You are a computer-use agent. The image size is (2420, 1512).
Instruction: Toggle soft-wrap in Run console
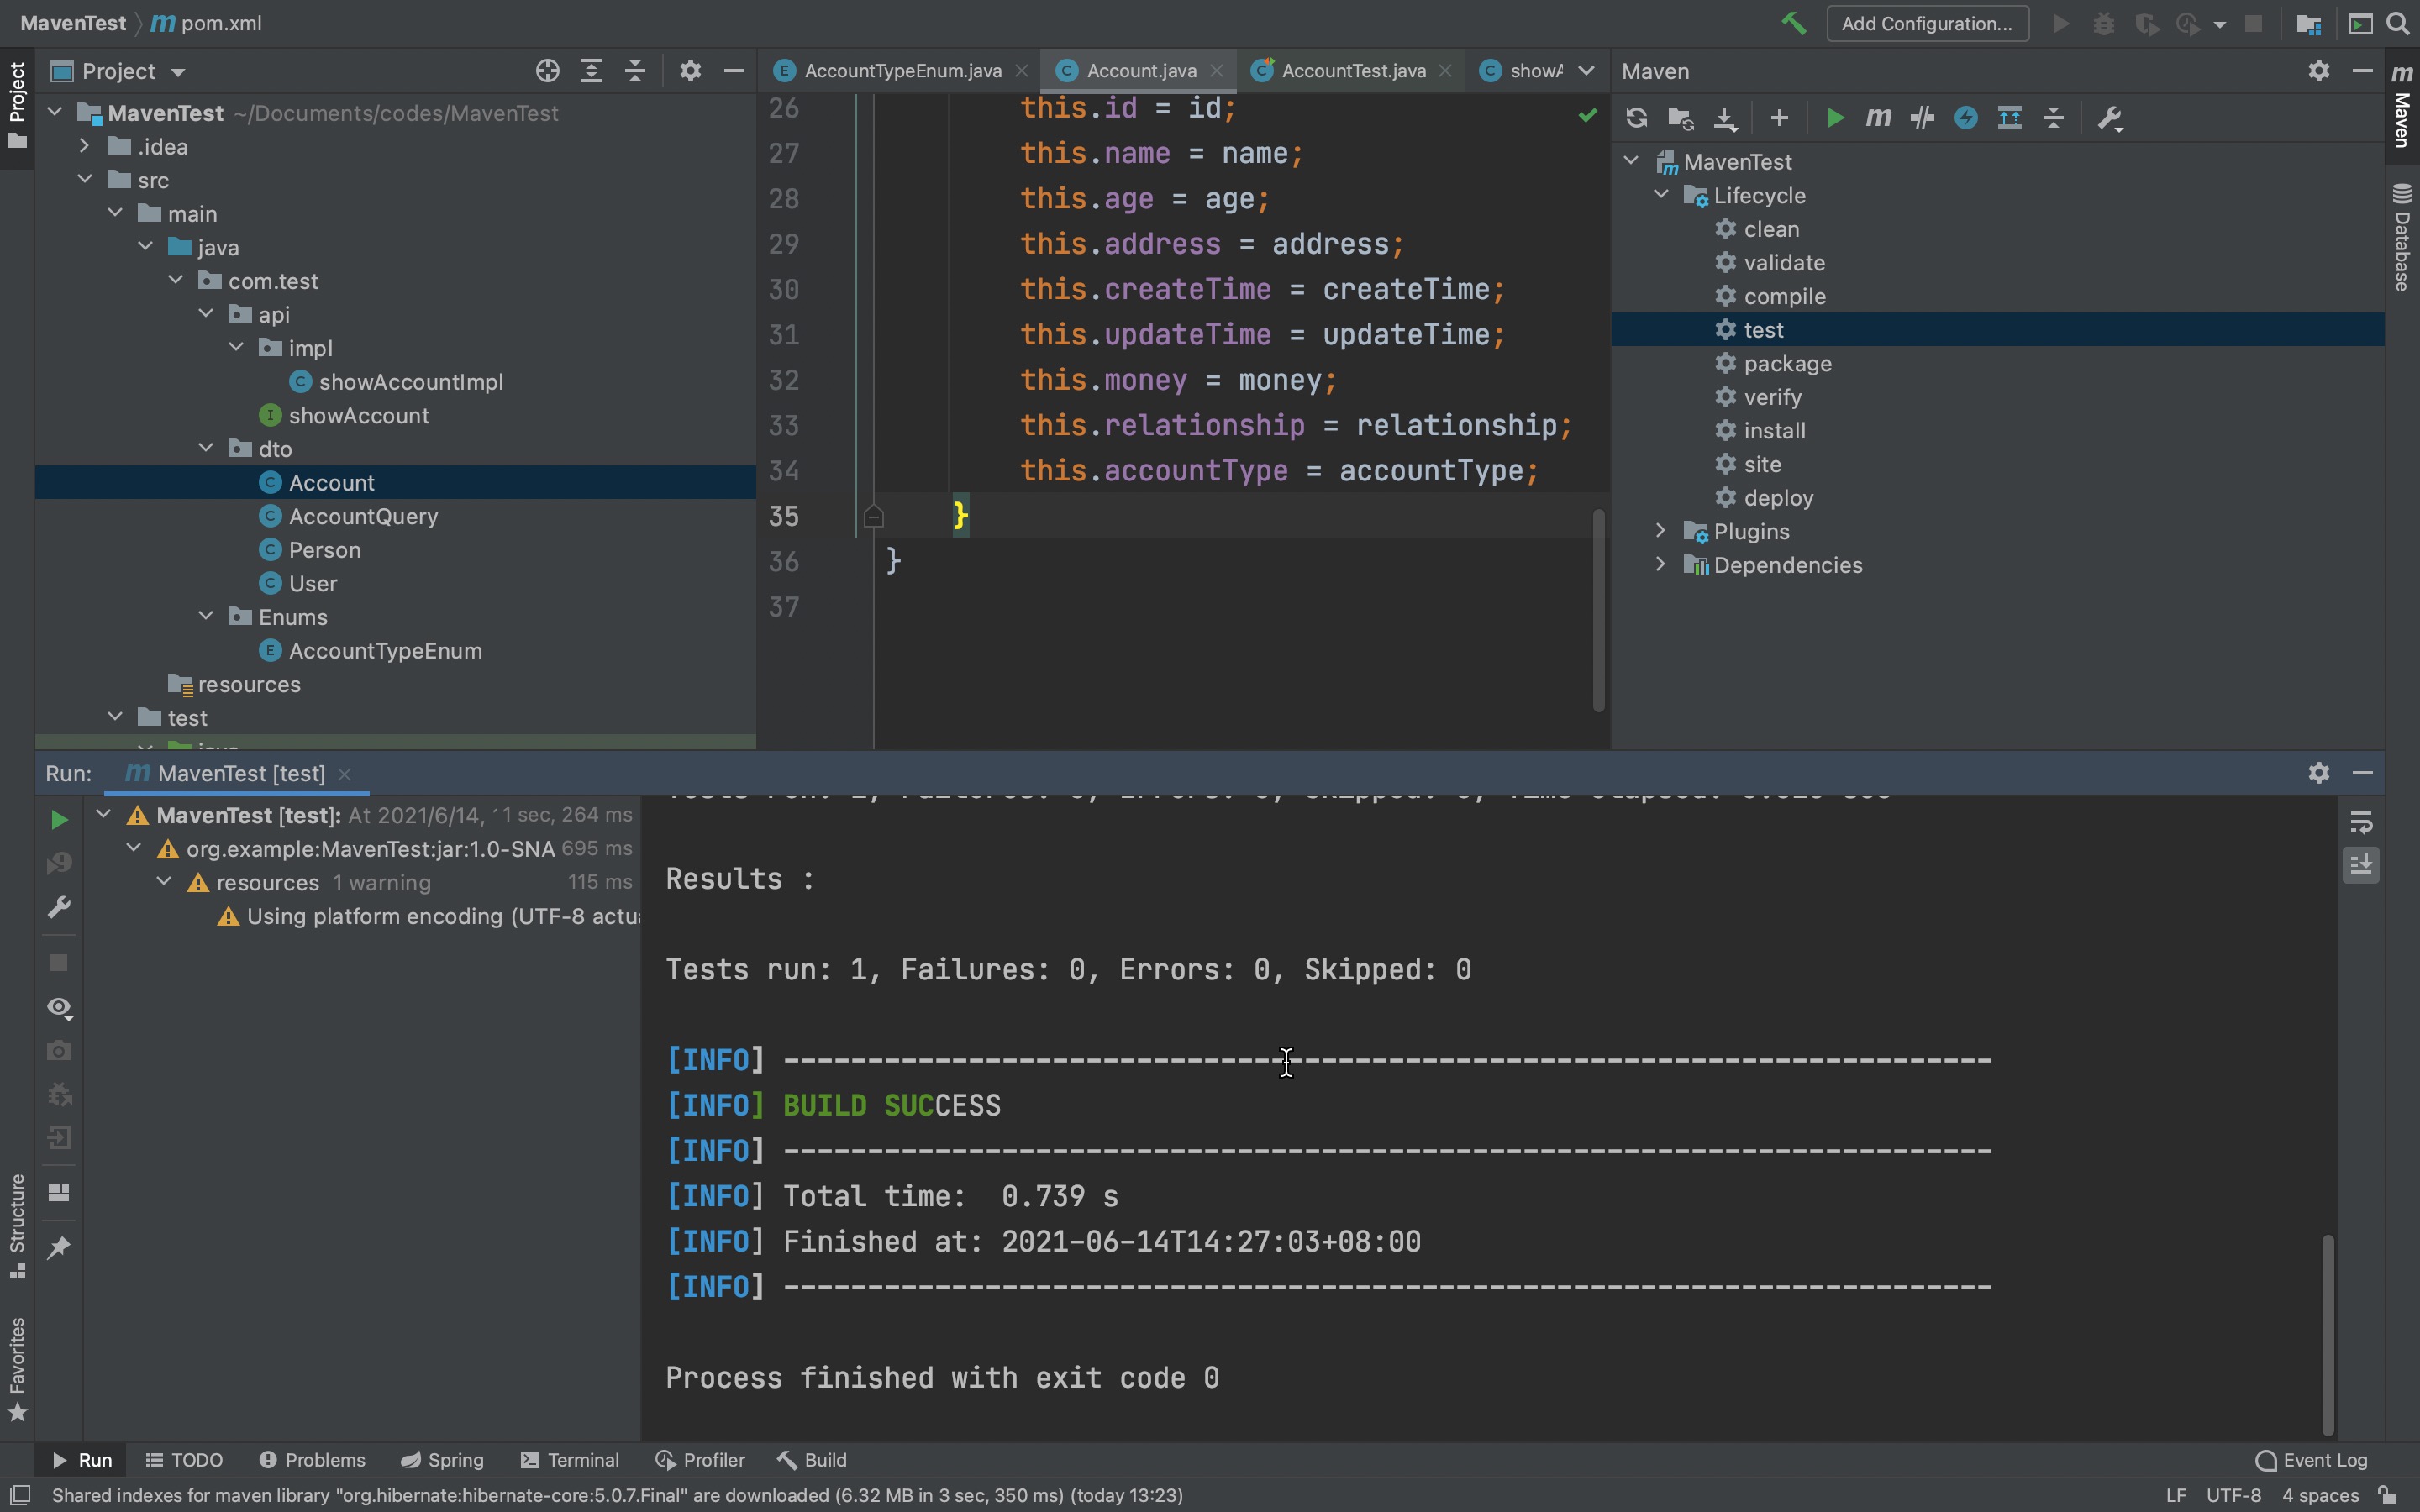(2361, 822)
